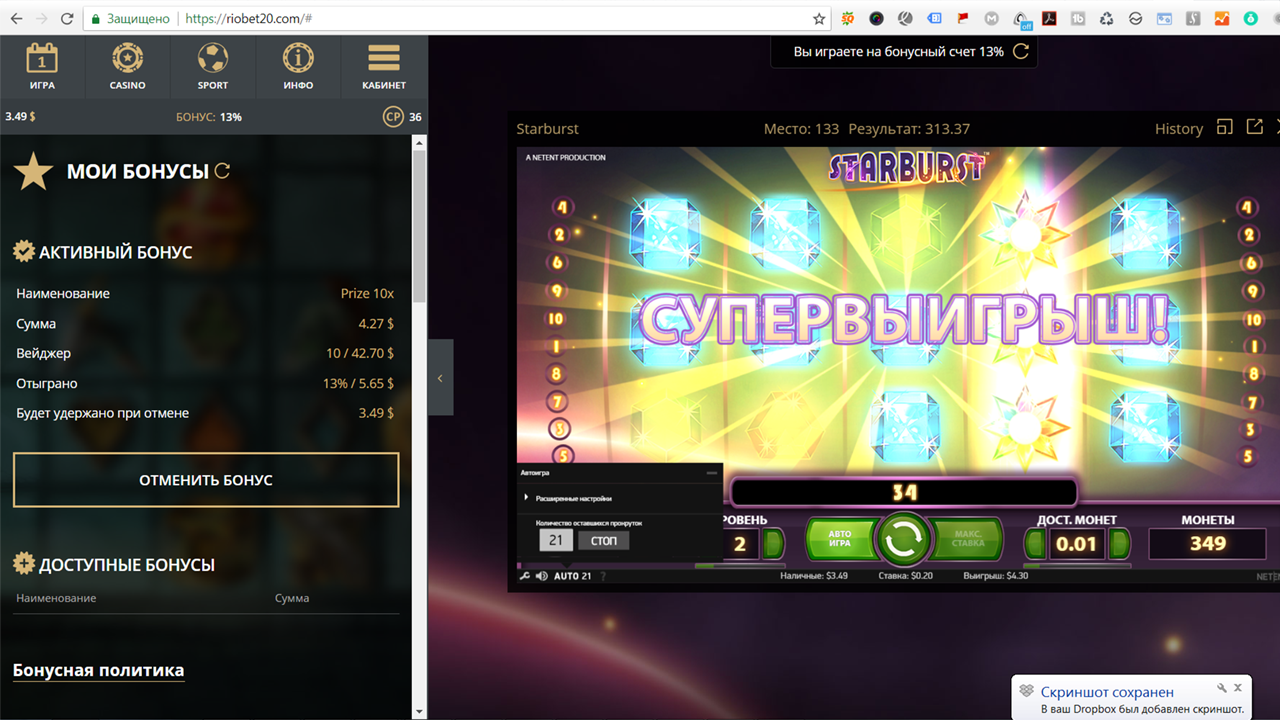Open the History link
Viewport: 1280px width, 720px height.
click(x=1179, y=128)
